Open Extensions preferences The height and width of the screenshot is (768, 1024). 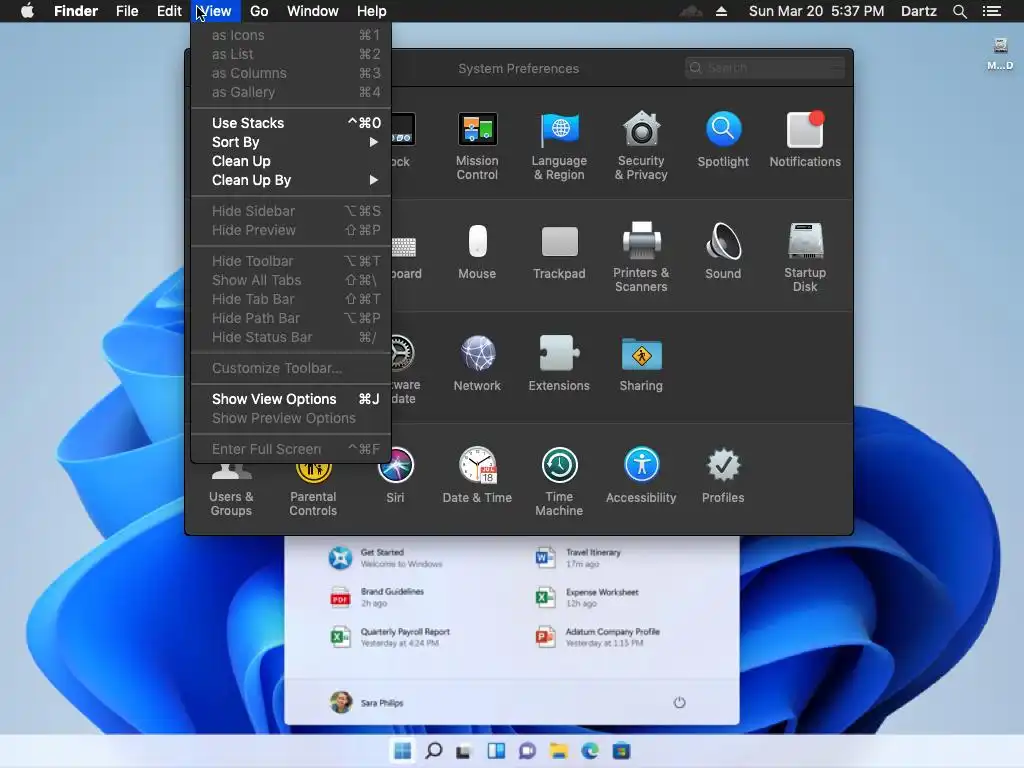pyautogui.click(x=559, y=364)
